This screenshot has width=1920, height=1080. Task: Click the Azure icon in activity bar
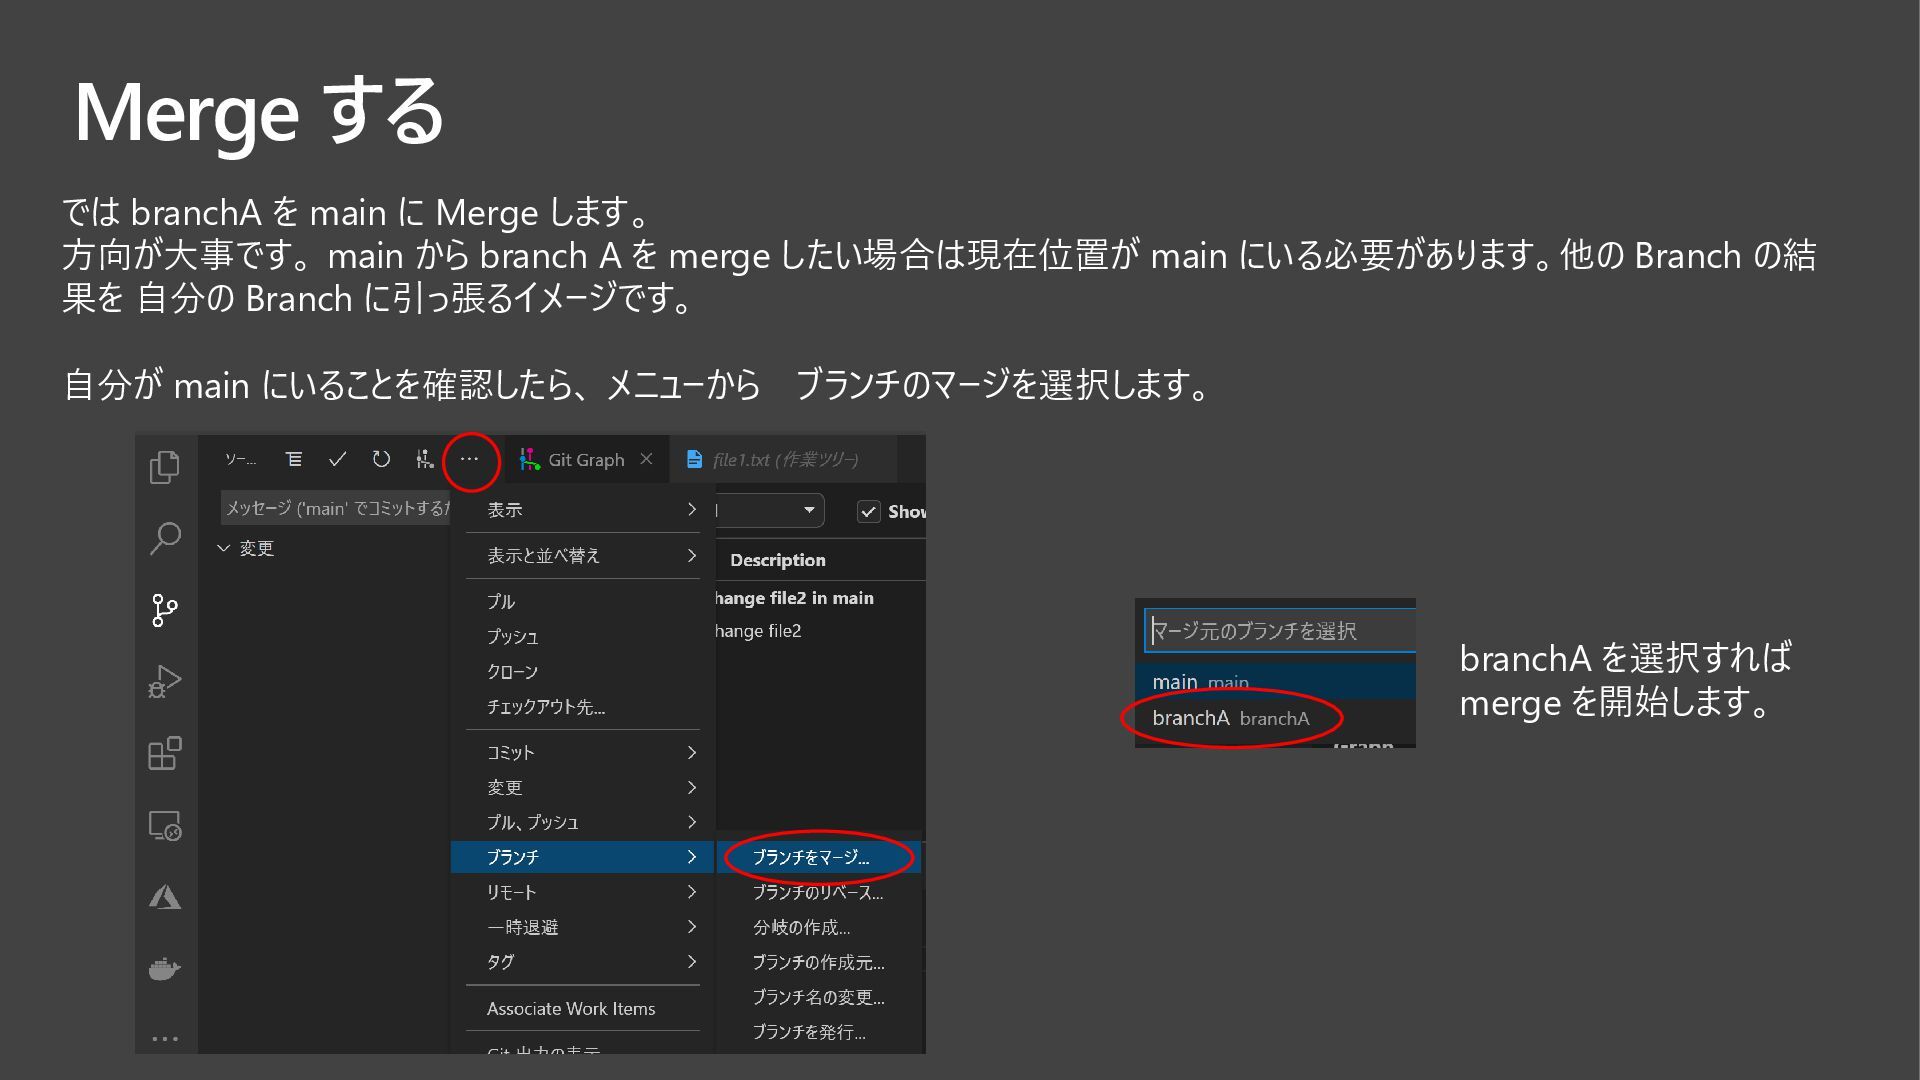click(x=165, y=898)
